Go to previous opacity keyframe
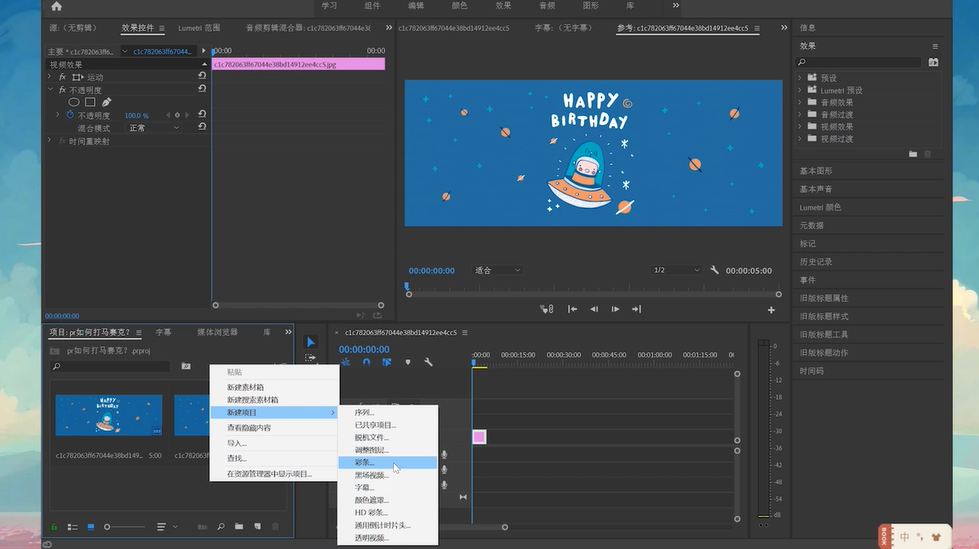 pos(168,115)
